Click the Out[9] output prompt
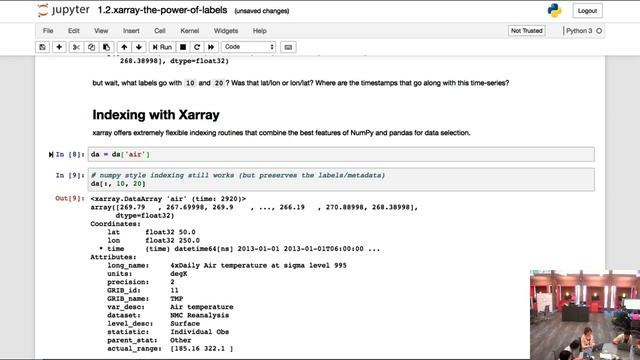Viewport: 640px width, 360px height. point(70,198)
